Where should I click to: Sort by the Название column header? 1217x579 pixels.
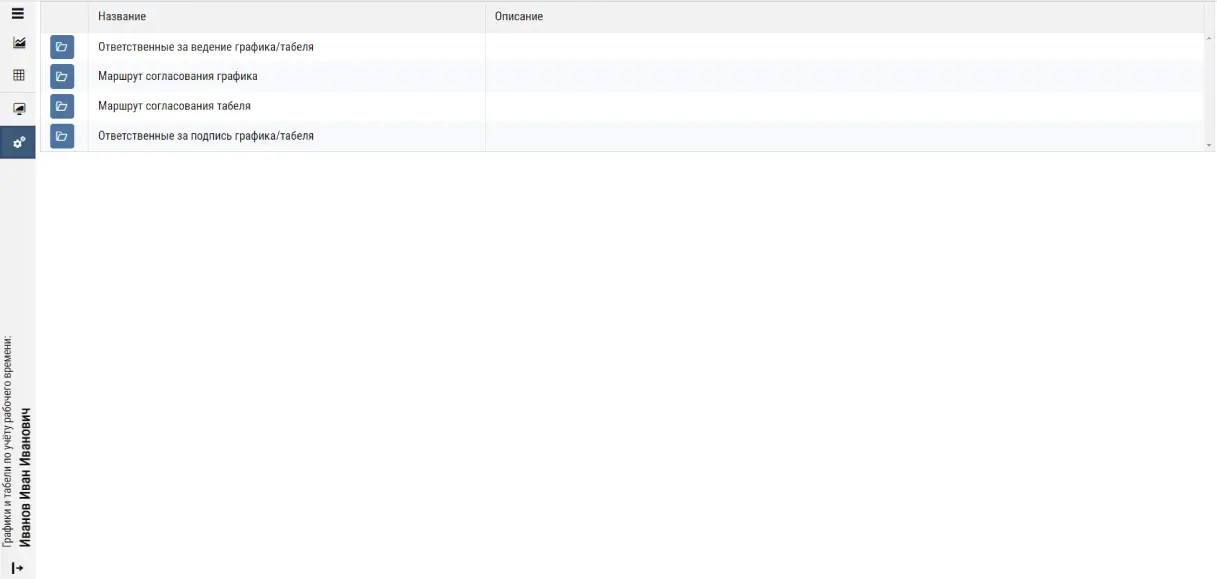click(122, 17)
